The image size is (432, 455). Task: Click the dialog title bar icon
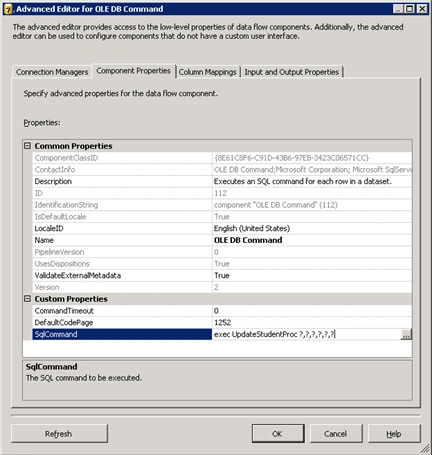click(x=8, y=9)
